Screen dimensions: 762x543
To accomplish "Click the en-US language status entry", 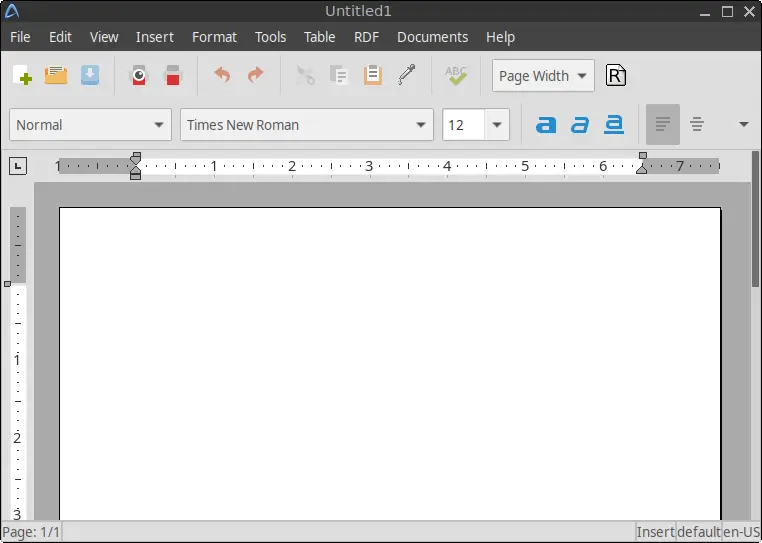I will tap(742, 532).
